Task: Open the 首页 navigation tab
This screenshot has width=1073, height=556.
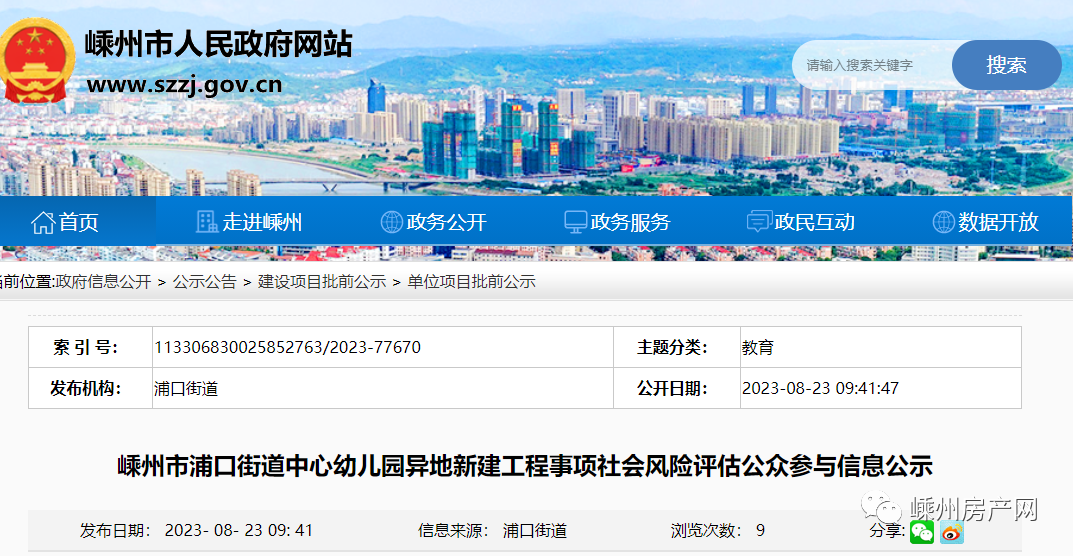Action: click(x=78, y=222)
